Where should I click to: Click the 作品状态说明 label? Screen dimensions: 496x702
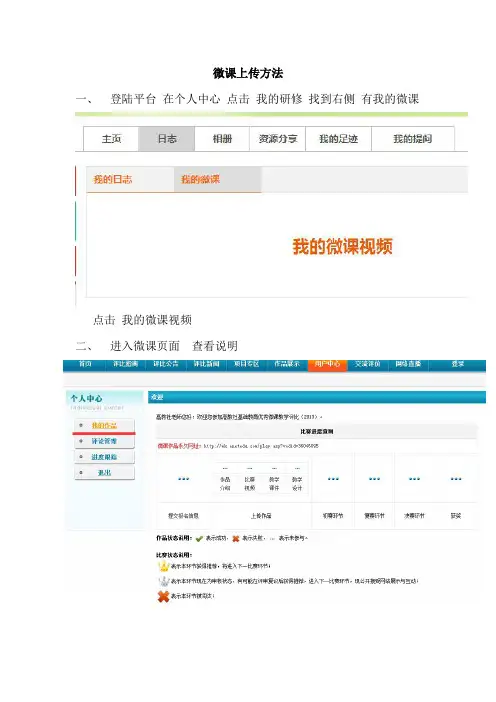click(174, 538)
